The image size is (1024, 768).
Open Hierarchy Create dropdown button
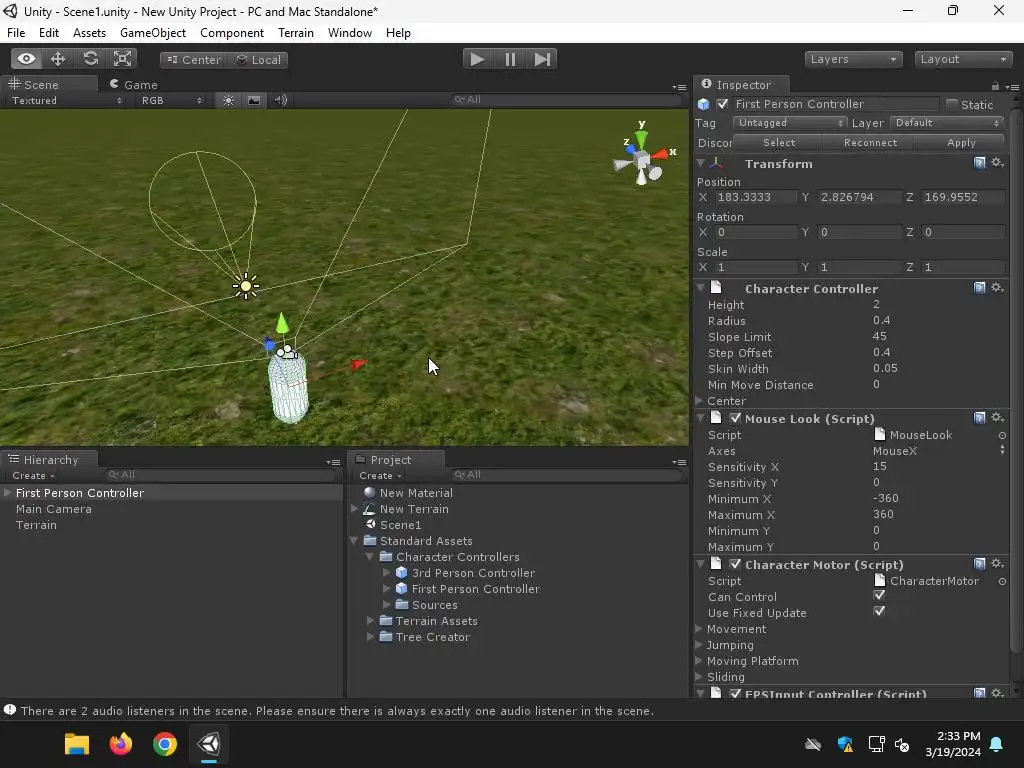coord(33,475)
